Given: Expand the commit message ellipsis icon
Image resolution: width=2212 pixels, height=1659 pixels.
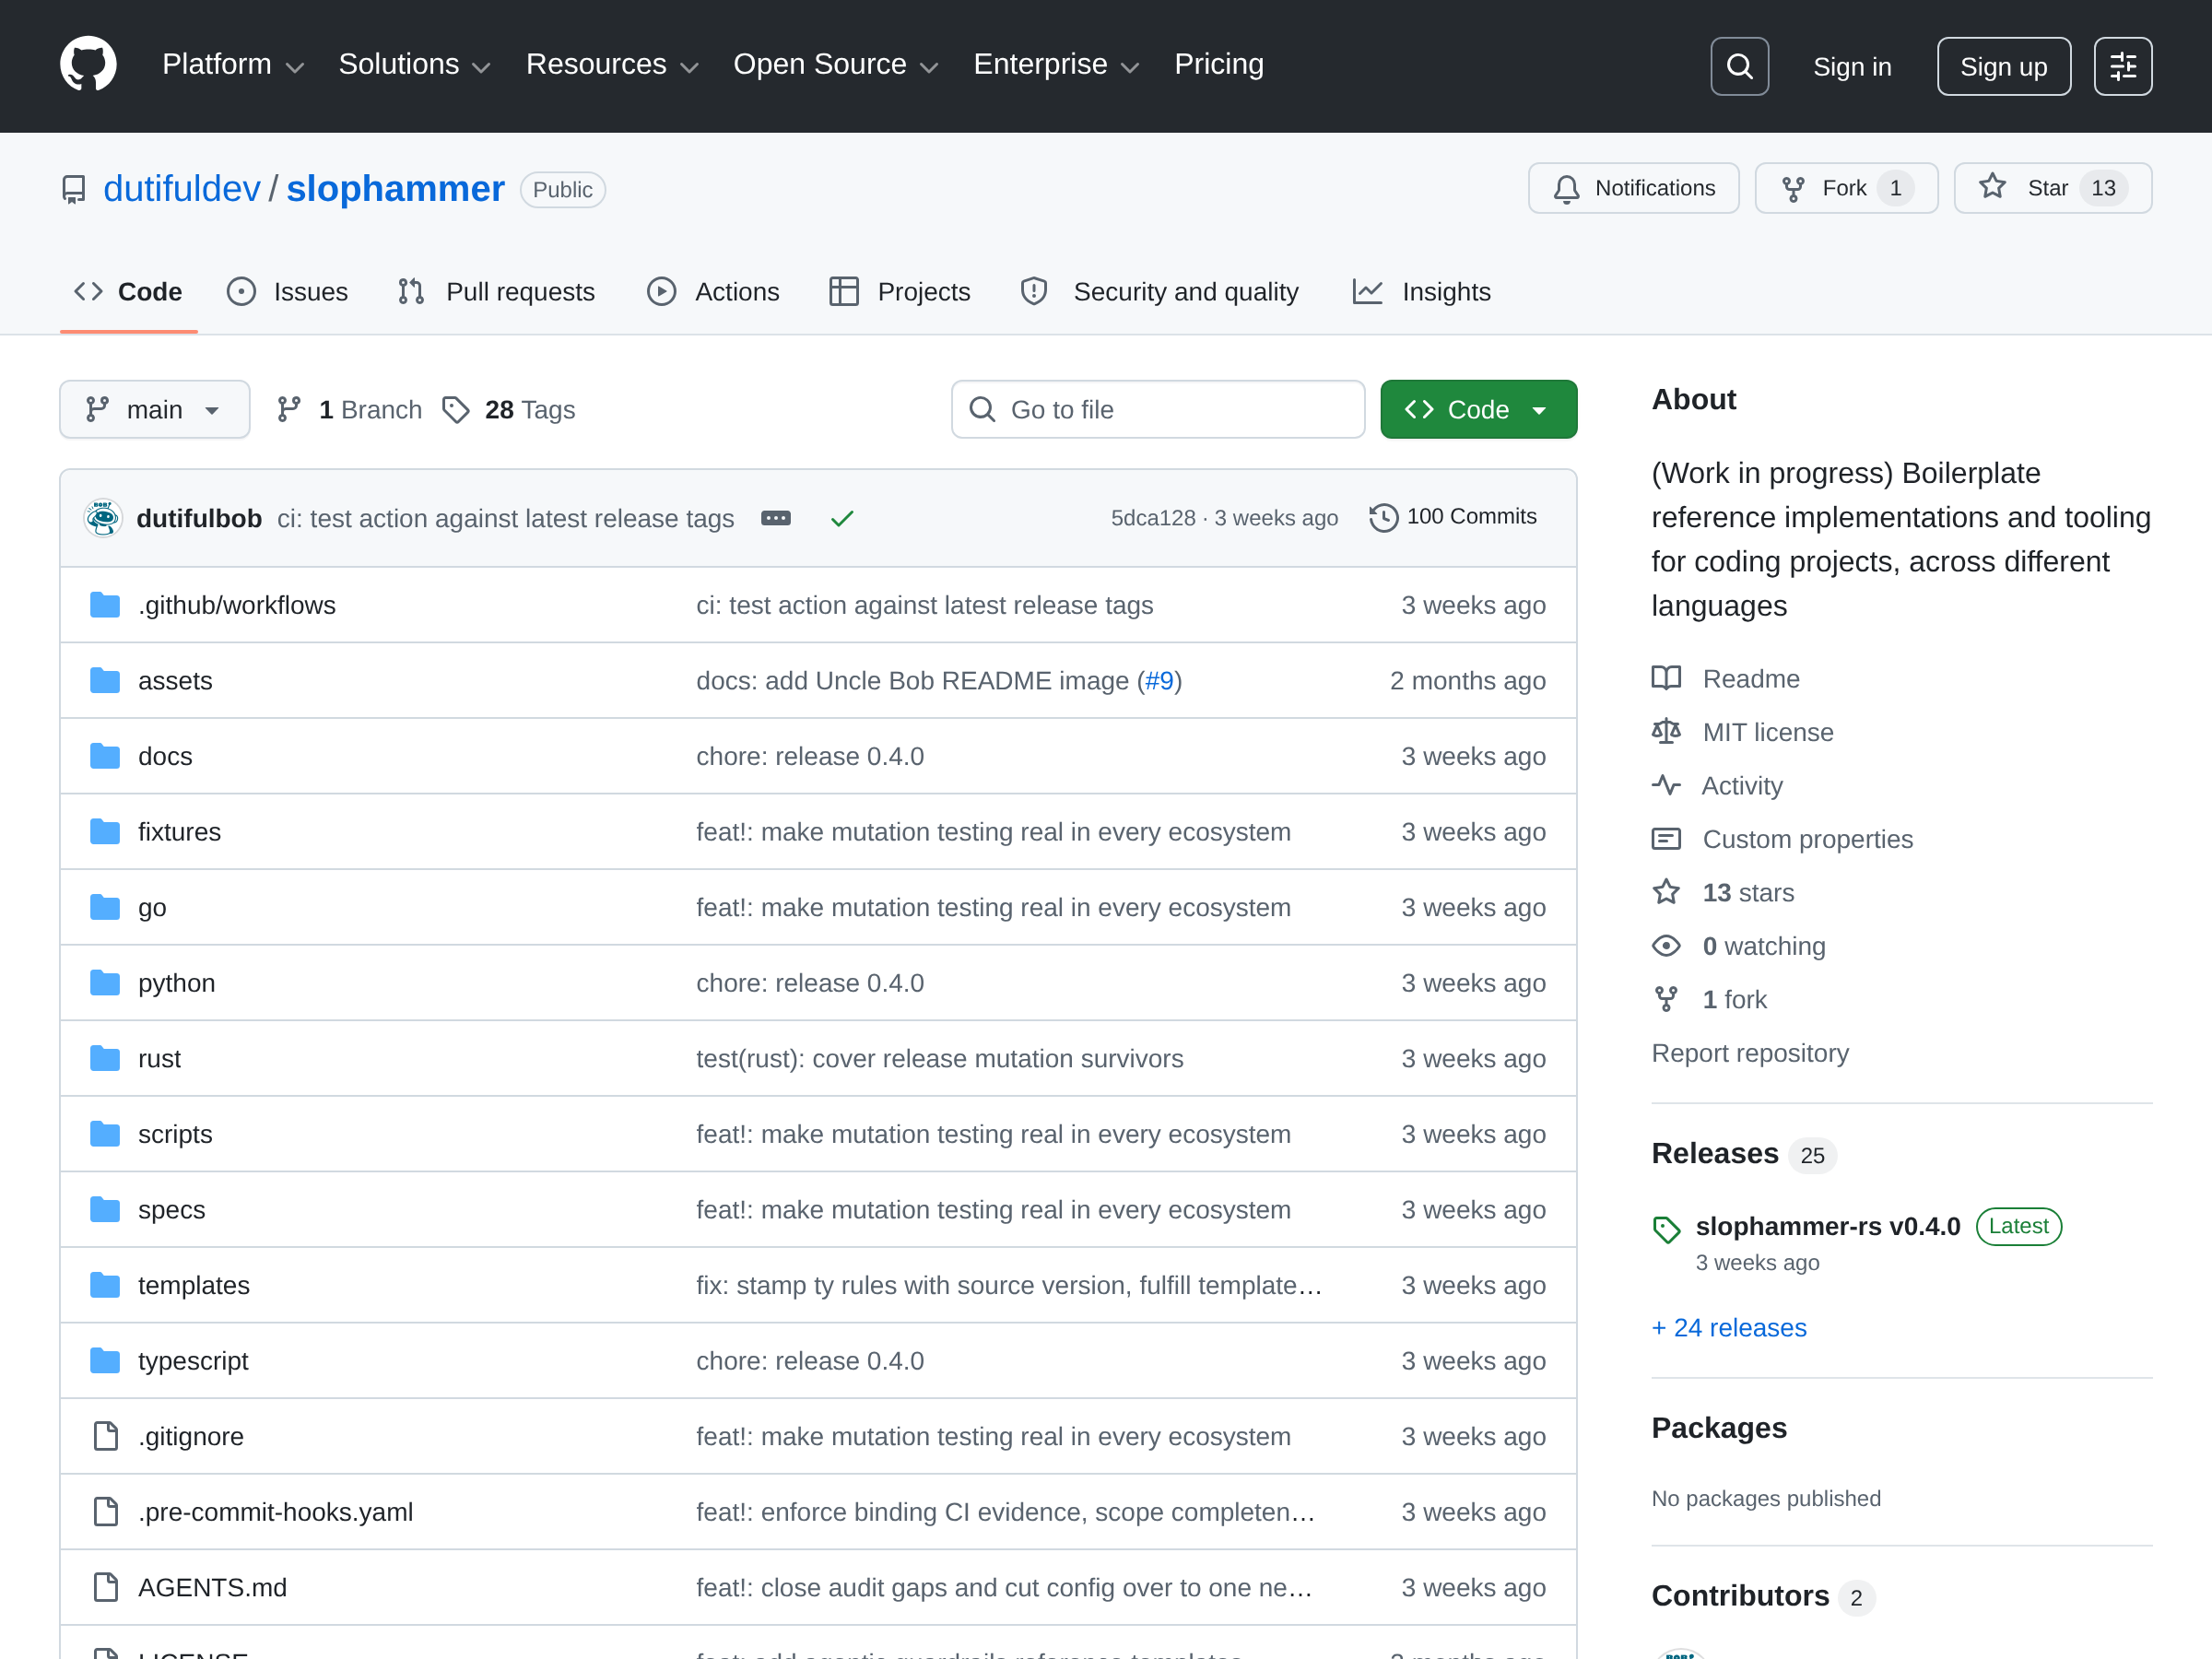Looking at the screenshot, I should click(775, 518).
